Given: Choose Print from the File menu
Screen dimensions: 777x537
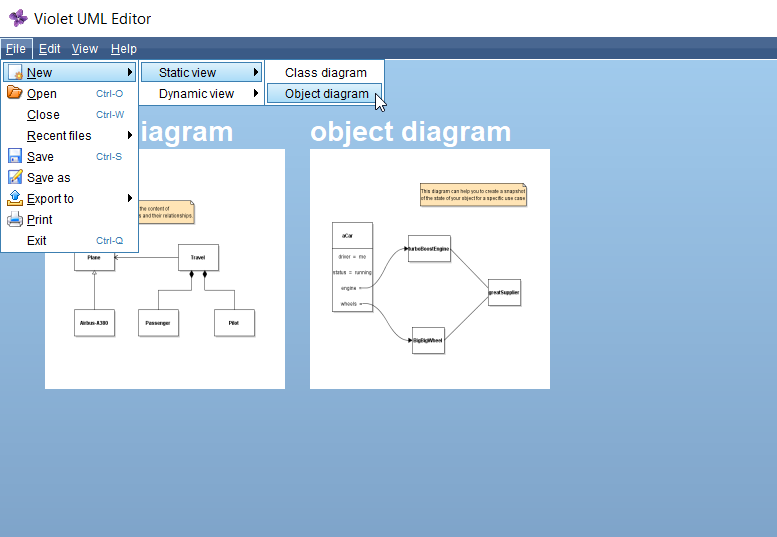Looking at the screenshot, I should [x=69, y=219].
